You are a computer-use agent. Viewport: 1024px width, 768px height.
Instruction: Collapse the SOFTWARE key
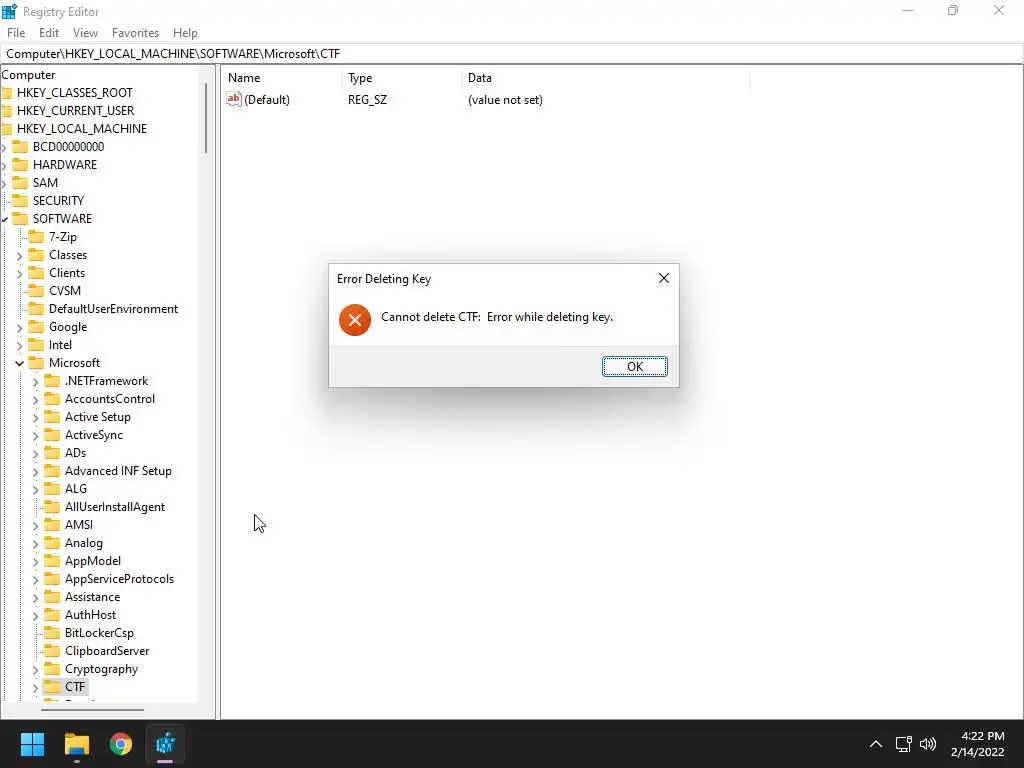click(5, 219)
